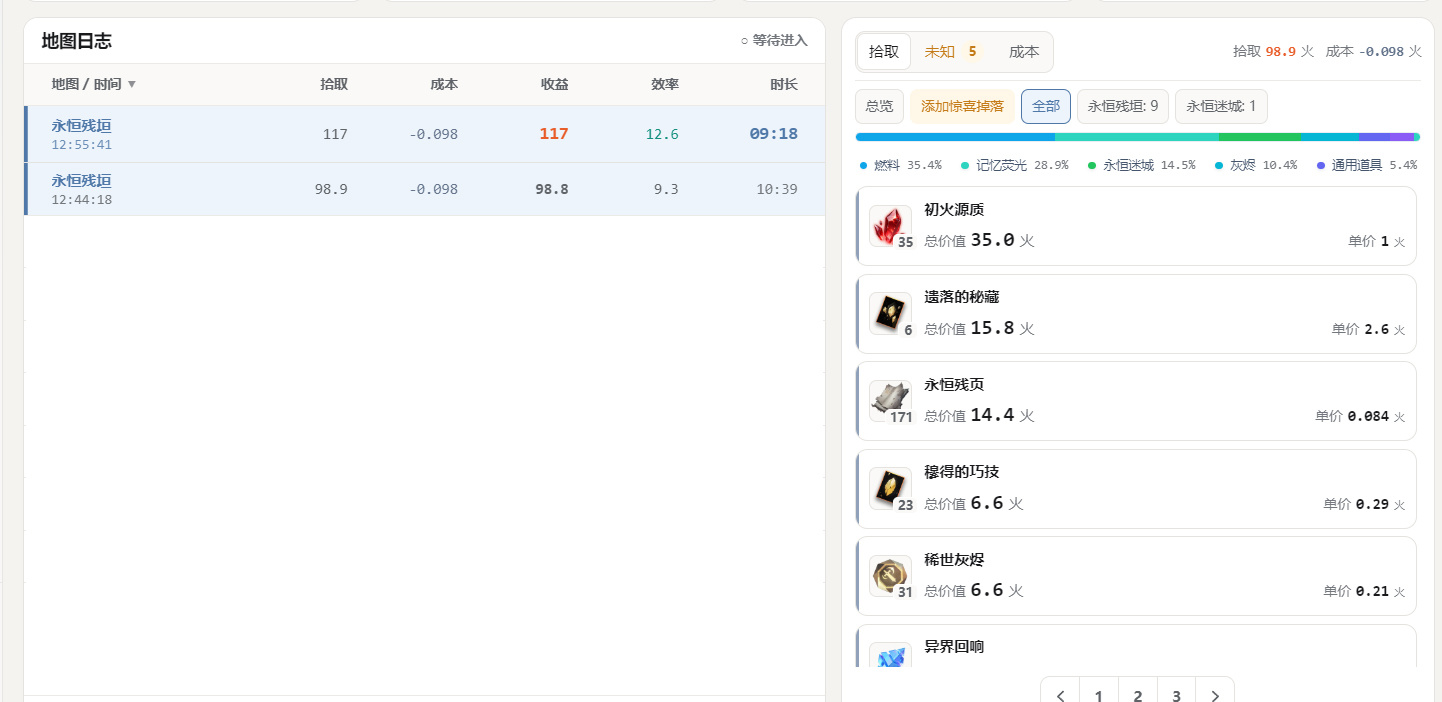Viewport: 1442px width, 702px height.
Task: Click the 98.8 profit value
Action: (552, 189)
